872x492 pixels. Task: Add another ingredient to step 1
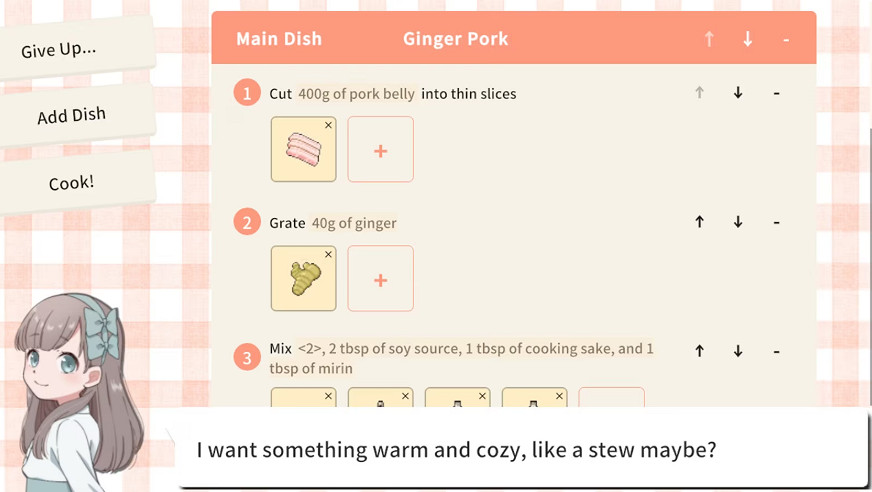point(380,150)
